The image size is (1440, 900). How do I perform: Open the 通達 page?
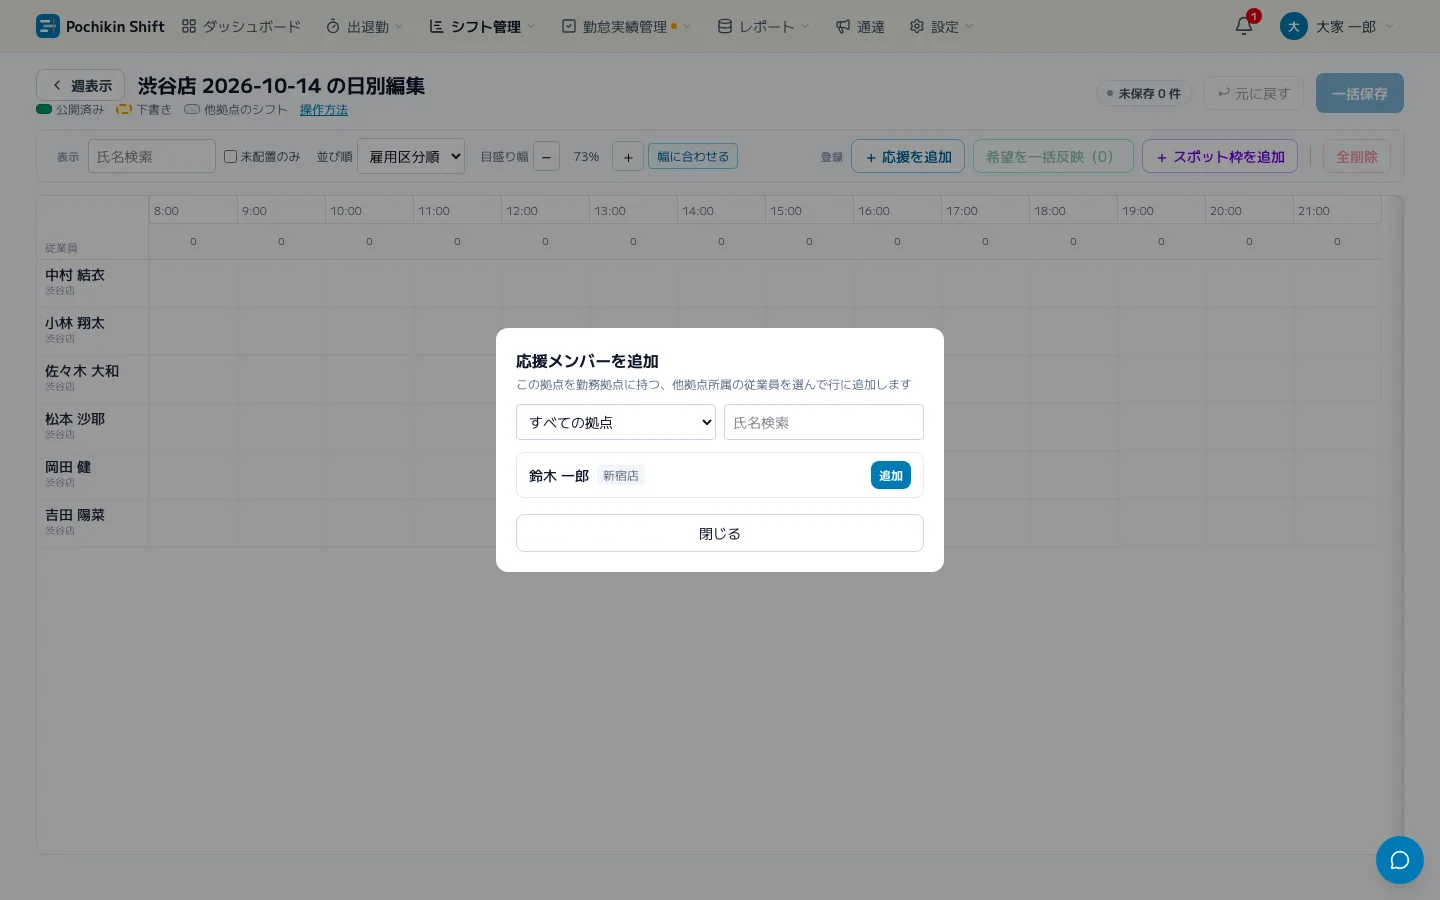tap(860, 27)
